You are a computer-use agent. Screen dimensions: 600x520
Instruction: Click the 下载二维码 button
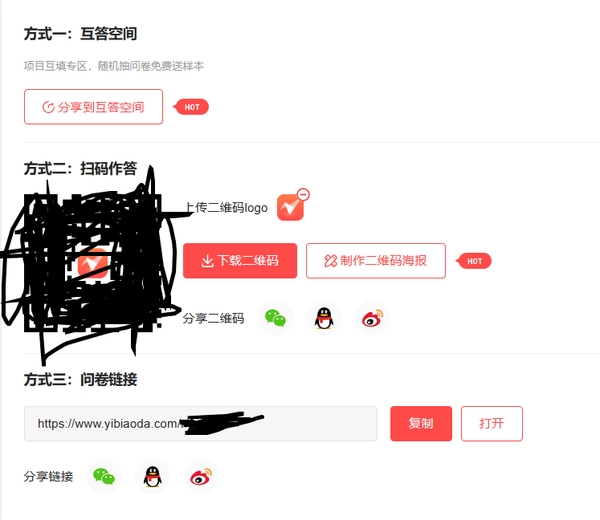pyautogui.click(x=240, y=261)
